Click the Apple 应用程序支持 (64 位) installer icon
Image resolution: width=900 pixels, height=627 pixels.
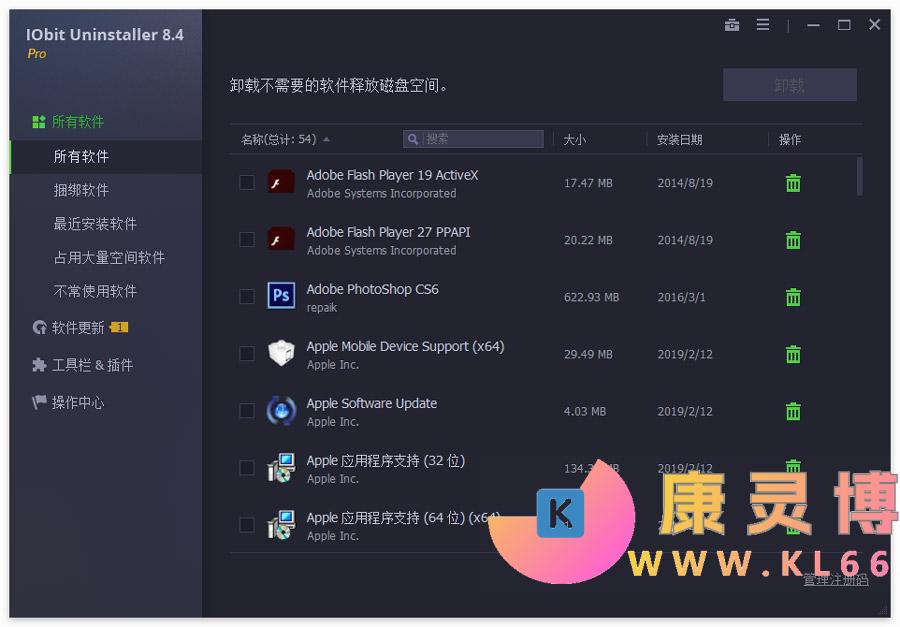[x=281, y=524]
